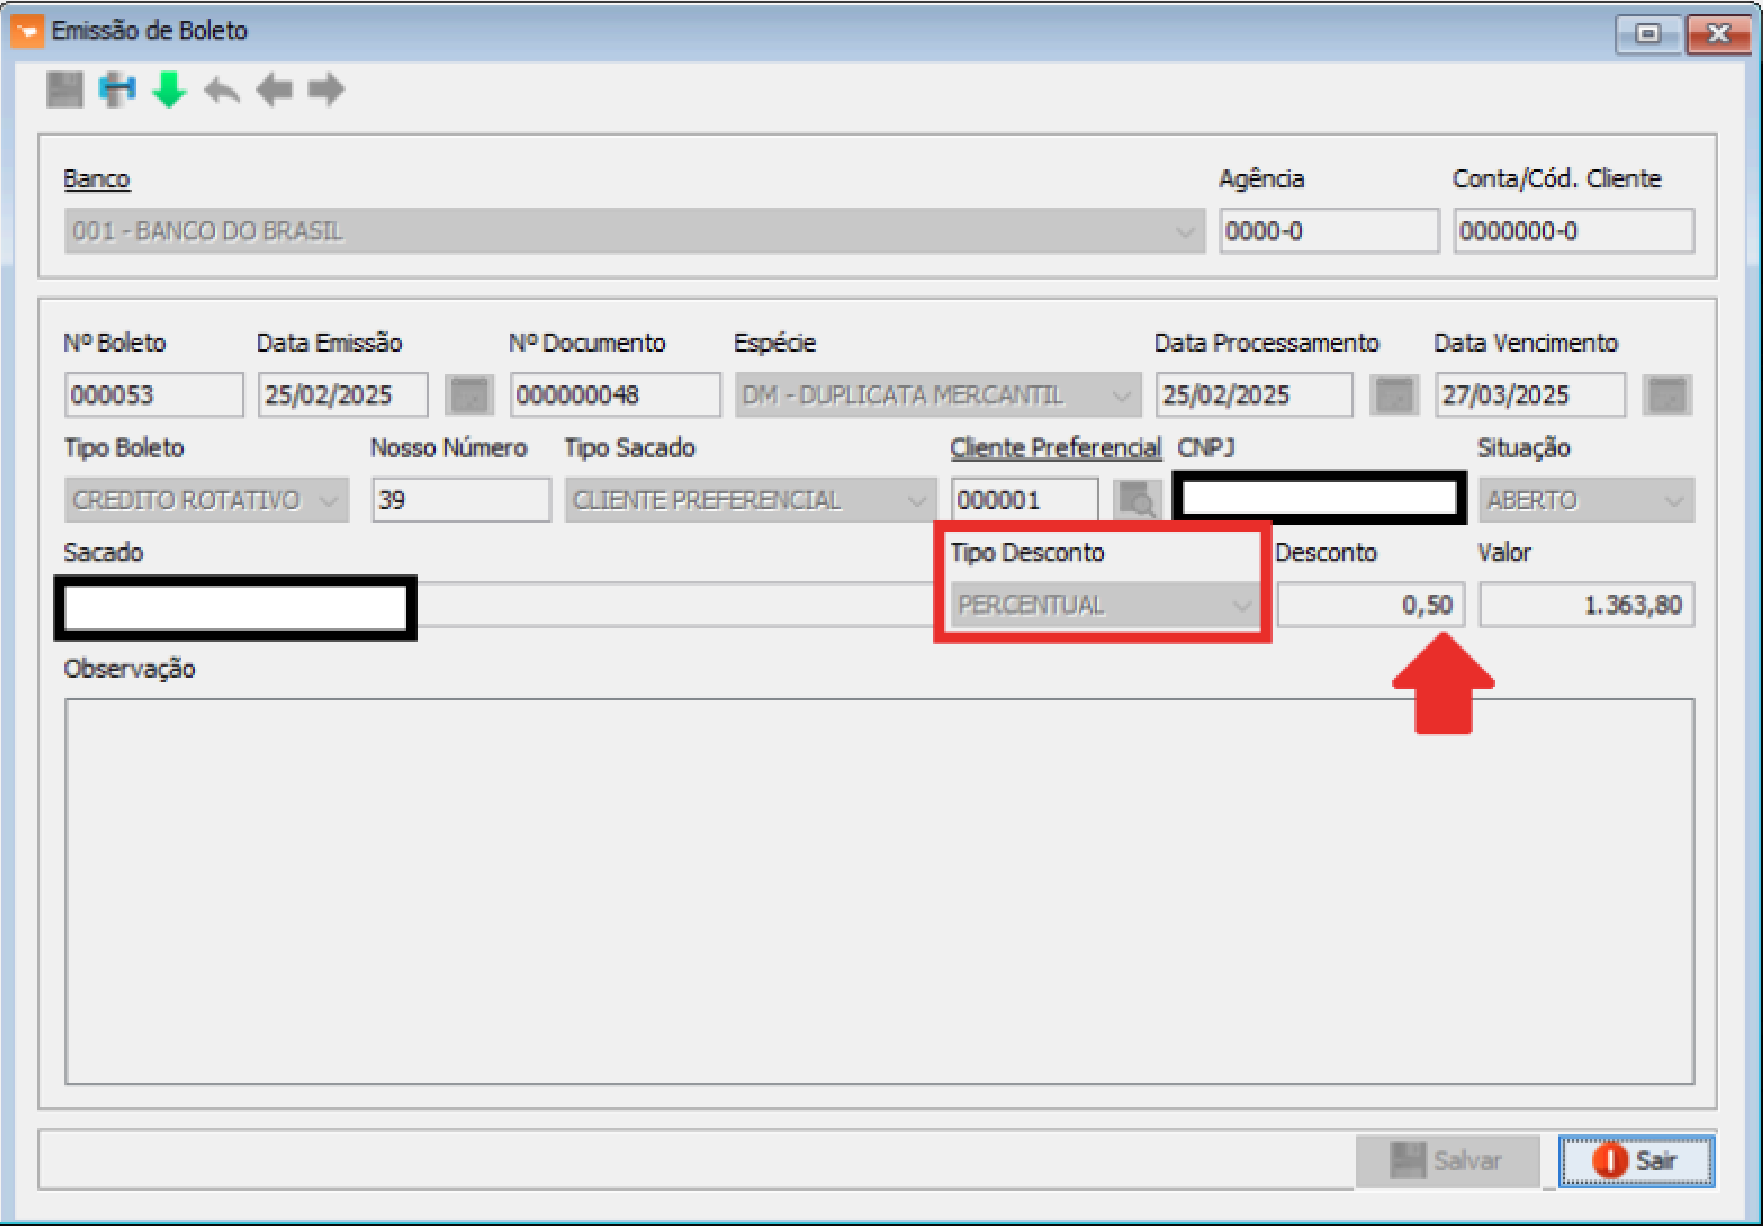The width and height of the screenshot is (1763, 1226).
Task: Click the green down arrow toolbar icon
Action: click(169, 90)
